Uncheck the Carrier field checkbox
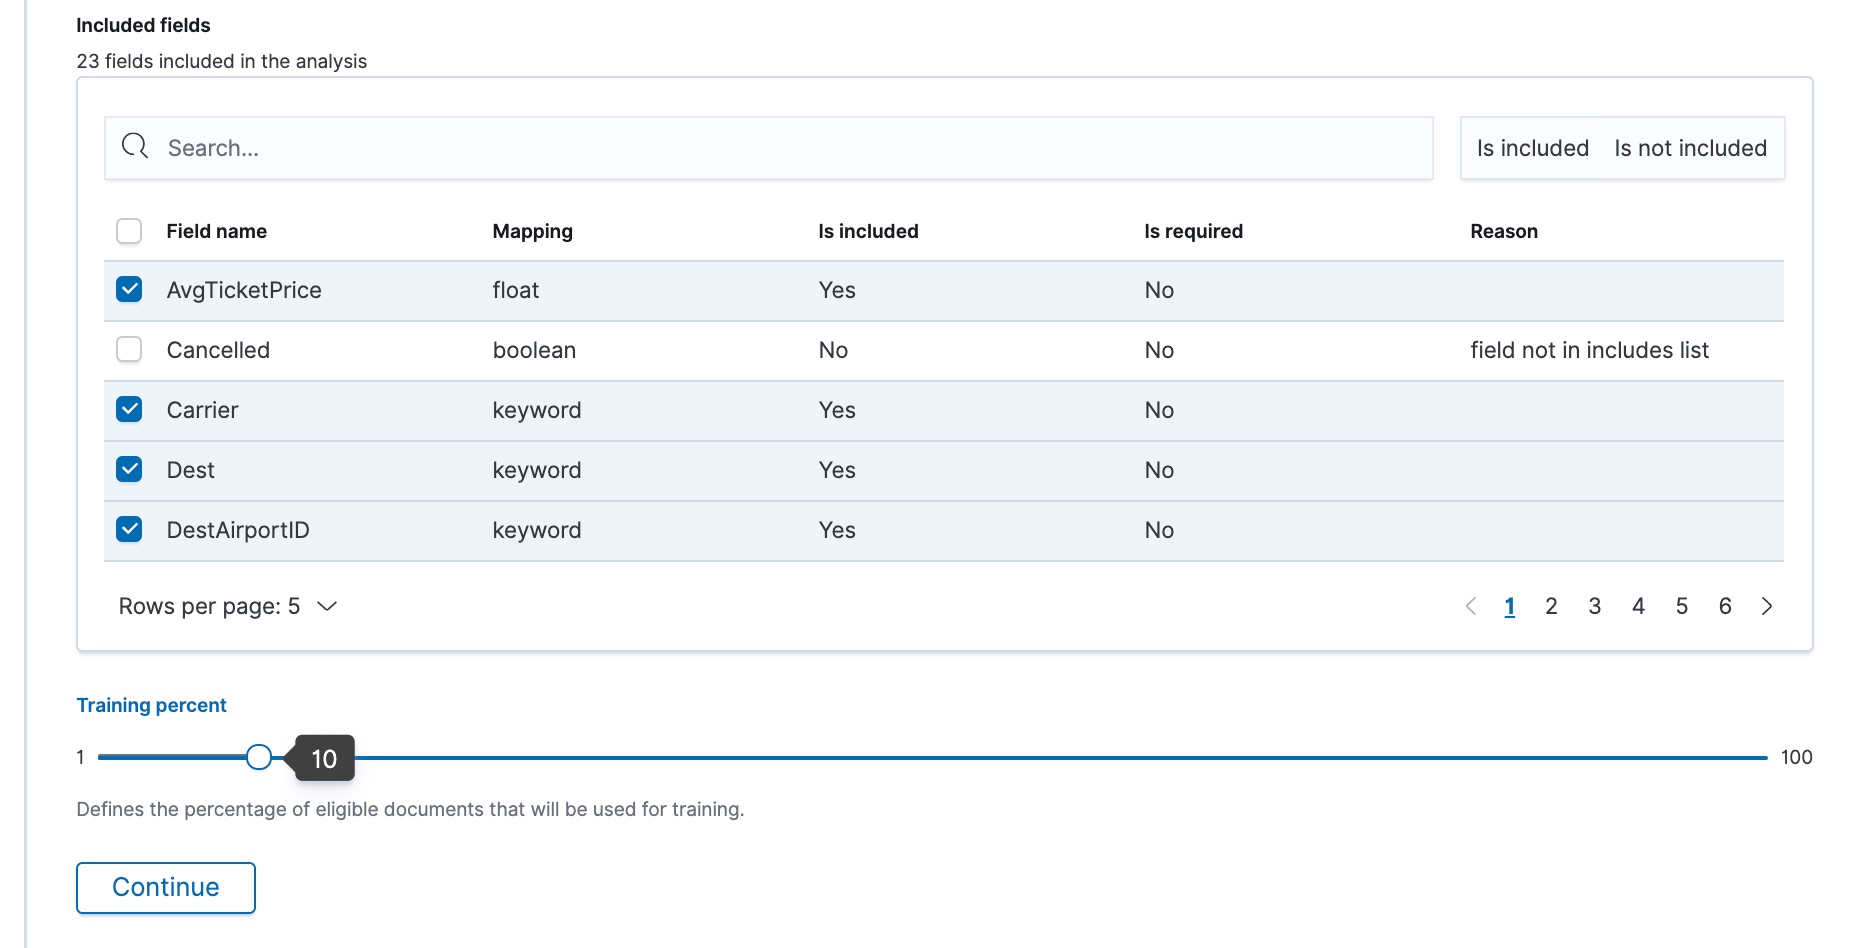This screenshot has height=948, width=1864. [128, 409]
